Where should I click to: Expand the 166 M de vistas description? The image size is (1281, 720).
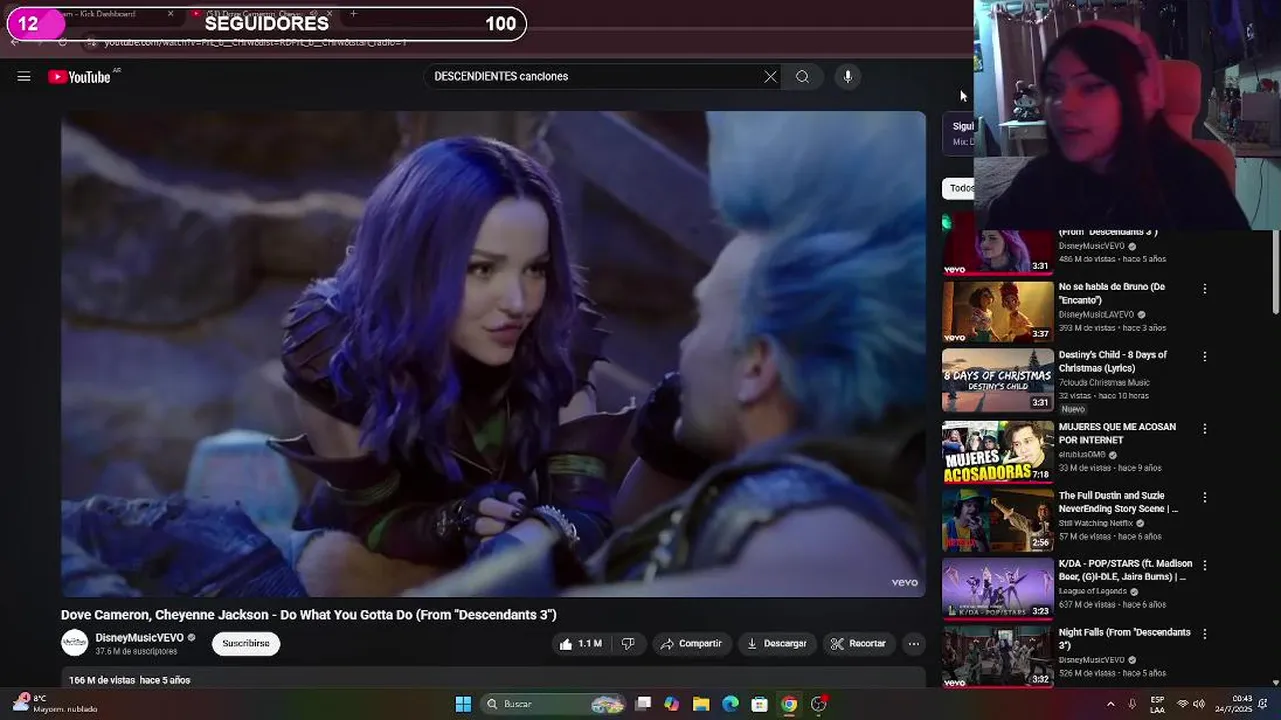493,680
